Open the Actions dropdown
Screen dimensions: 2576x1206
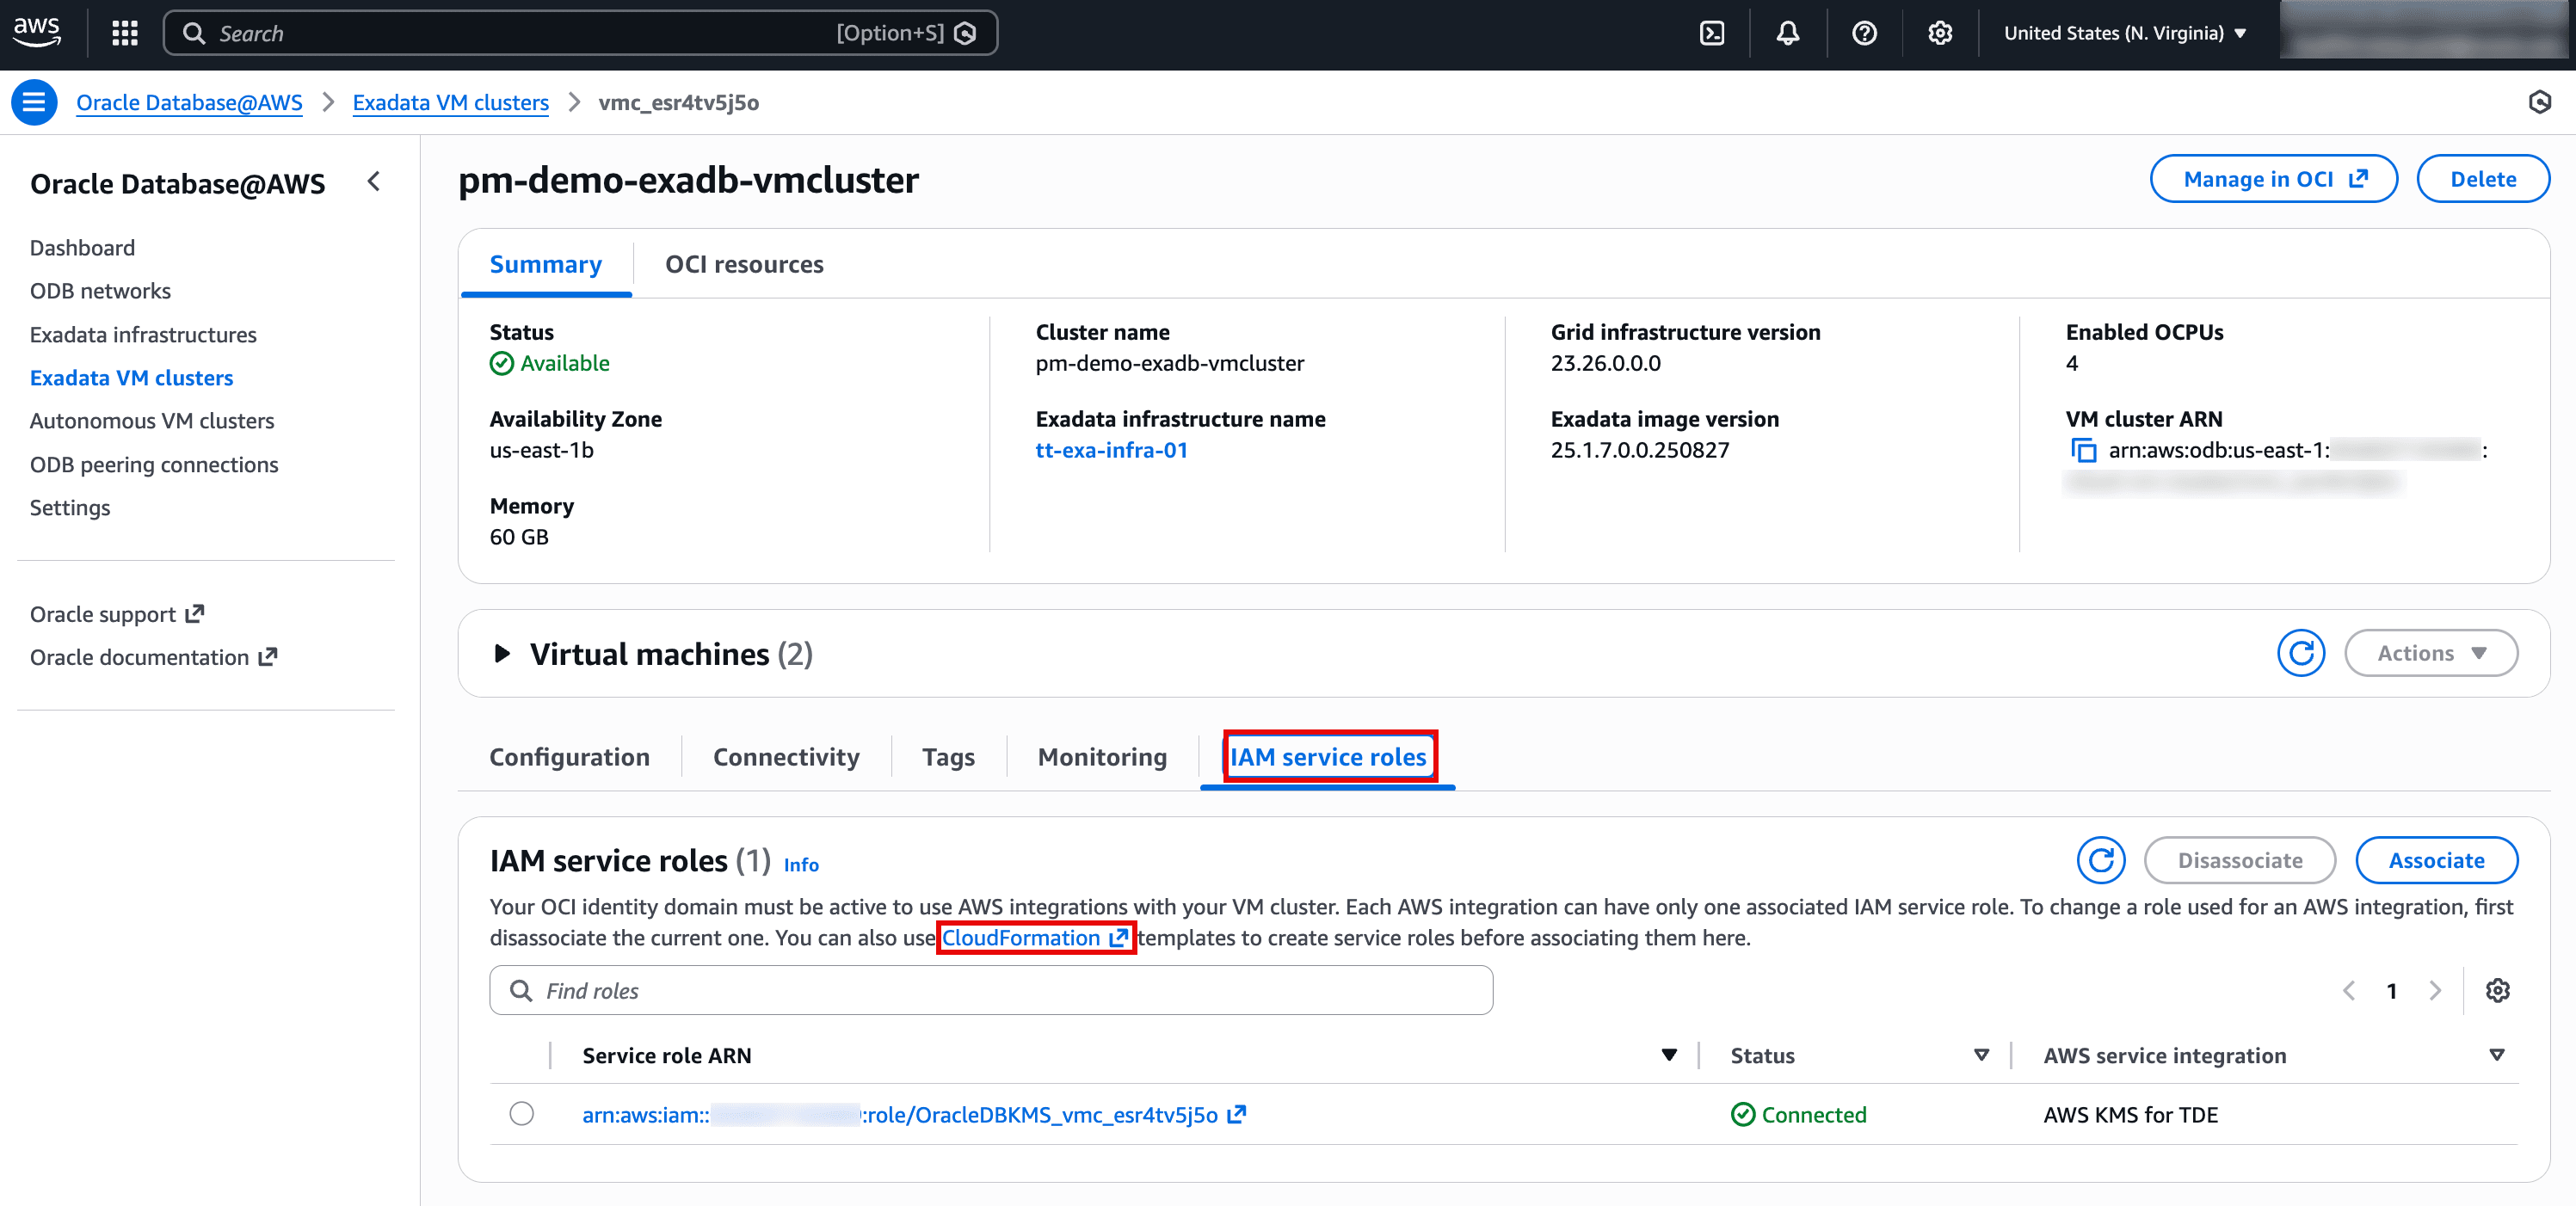point(2431,653)
